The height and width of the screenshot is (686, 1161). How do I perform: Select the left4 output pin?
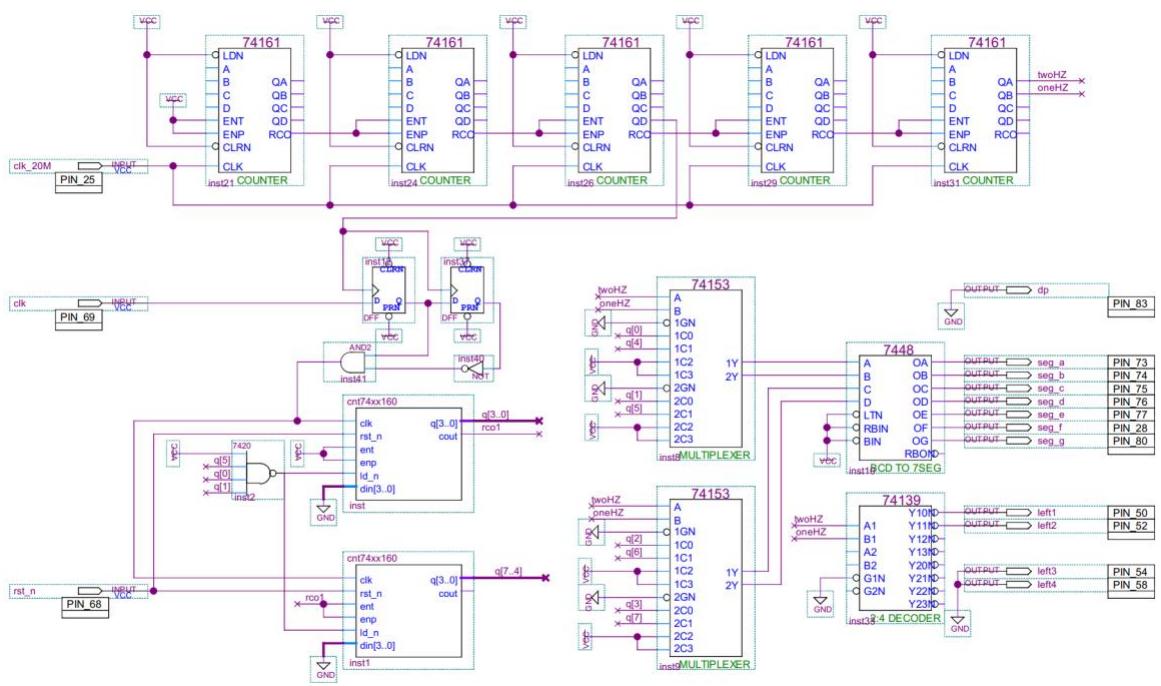pos(1018,584)
